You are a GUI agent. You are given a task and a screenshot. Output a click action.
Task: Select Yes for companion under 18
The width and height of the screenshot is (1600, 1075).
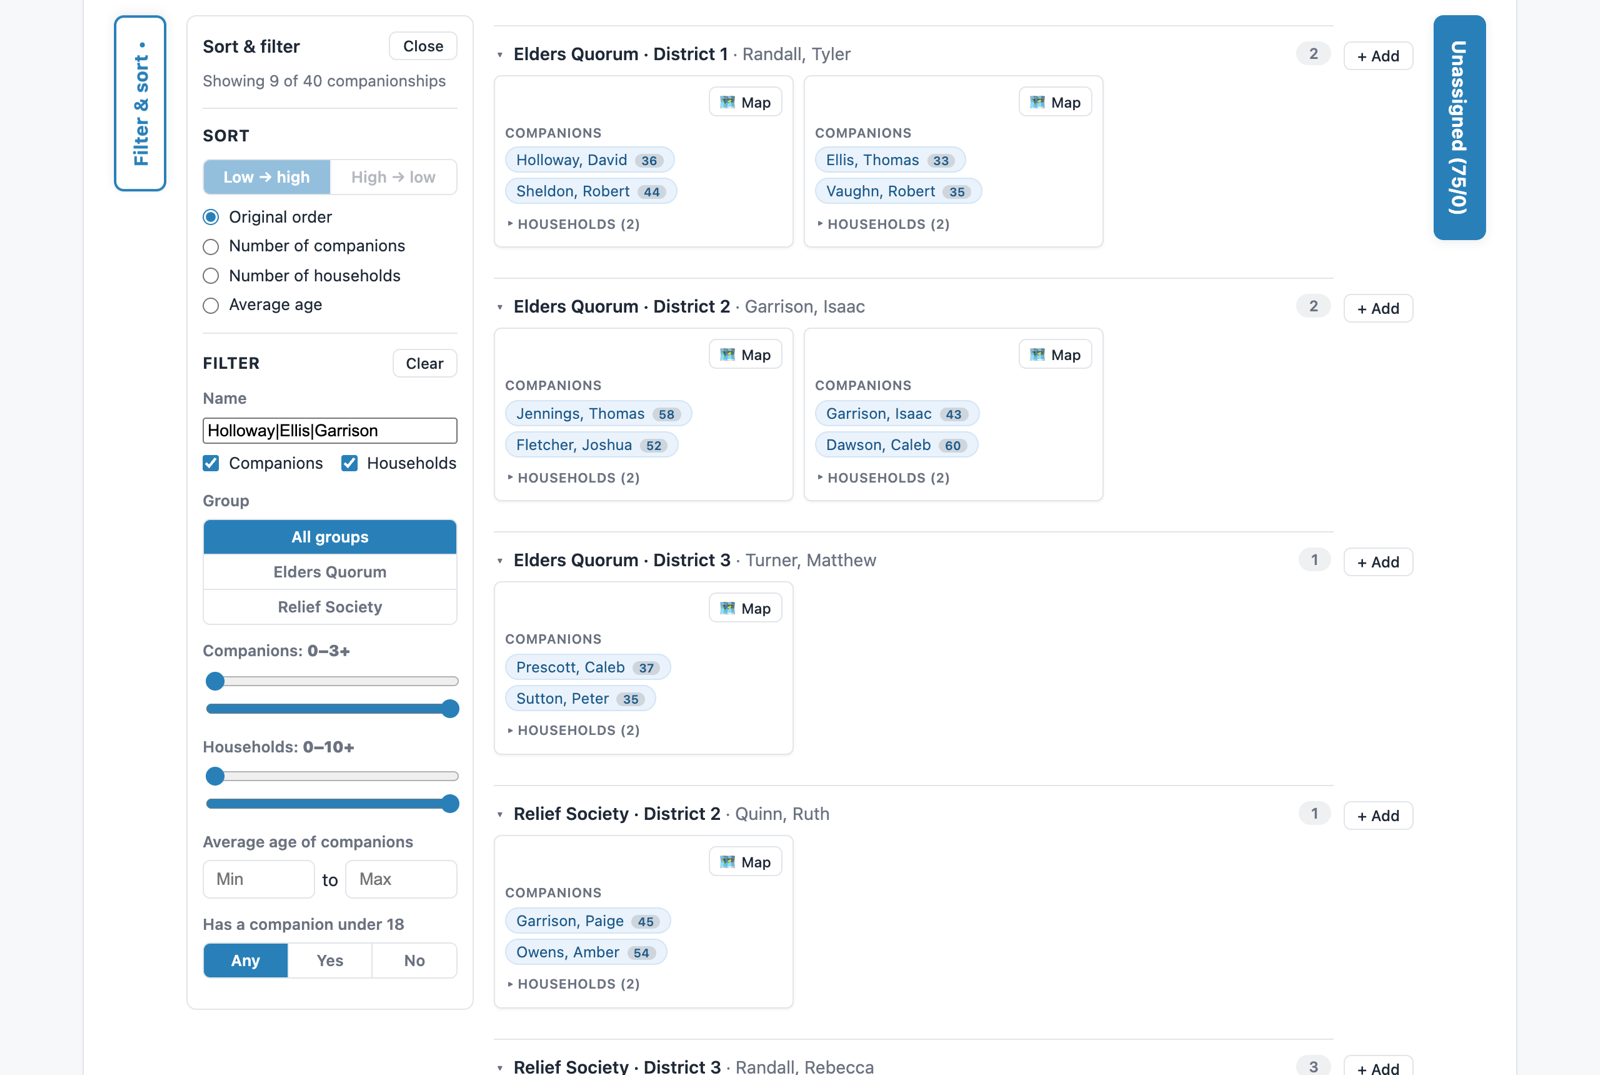[x=330, y=961]
